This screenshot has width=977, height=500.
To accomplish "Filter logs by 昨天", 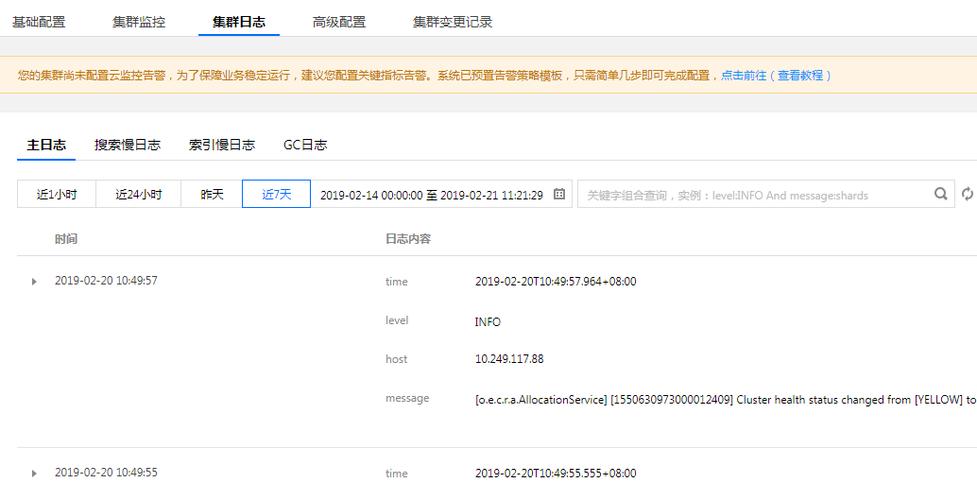I will [x=212, y=194].
